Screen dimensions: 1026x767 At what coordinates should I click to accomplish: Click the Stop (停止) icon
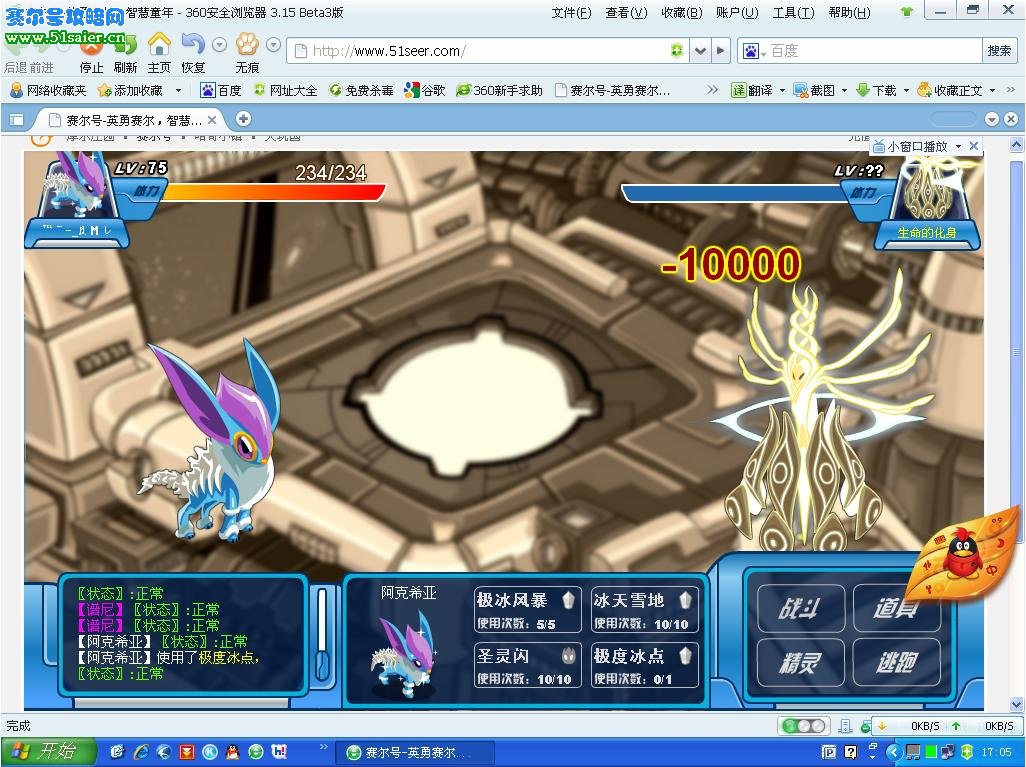coord(92,45)
